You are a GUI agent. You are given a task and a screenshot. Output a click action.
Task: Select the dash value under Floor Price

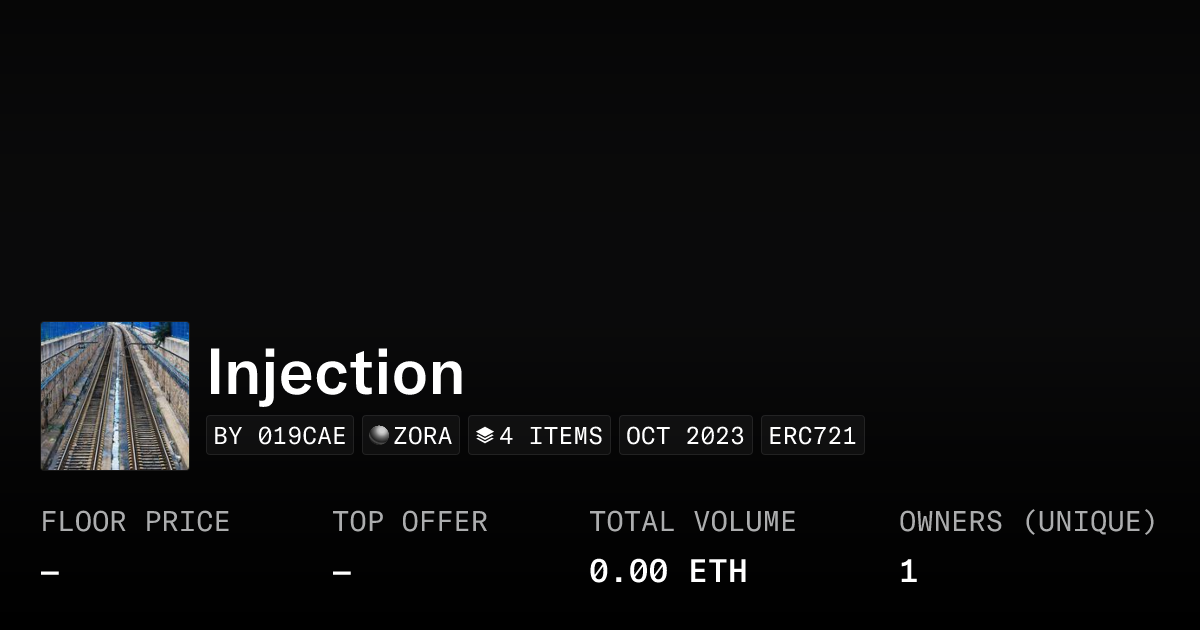(50, 573)
